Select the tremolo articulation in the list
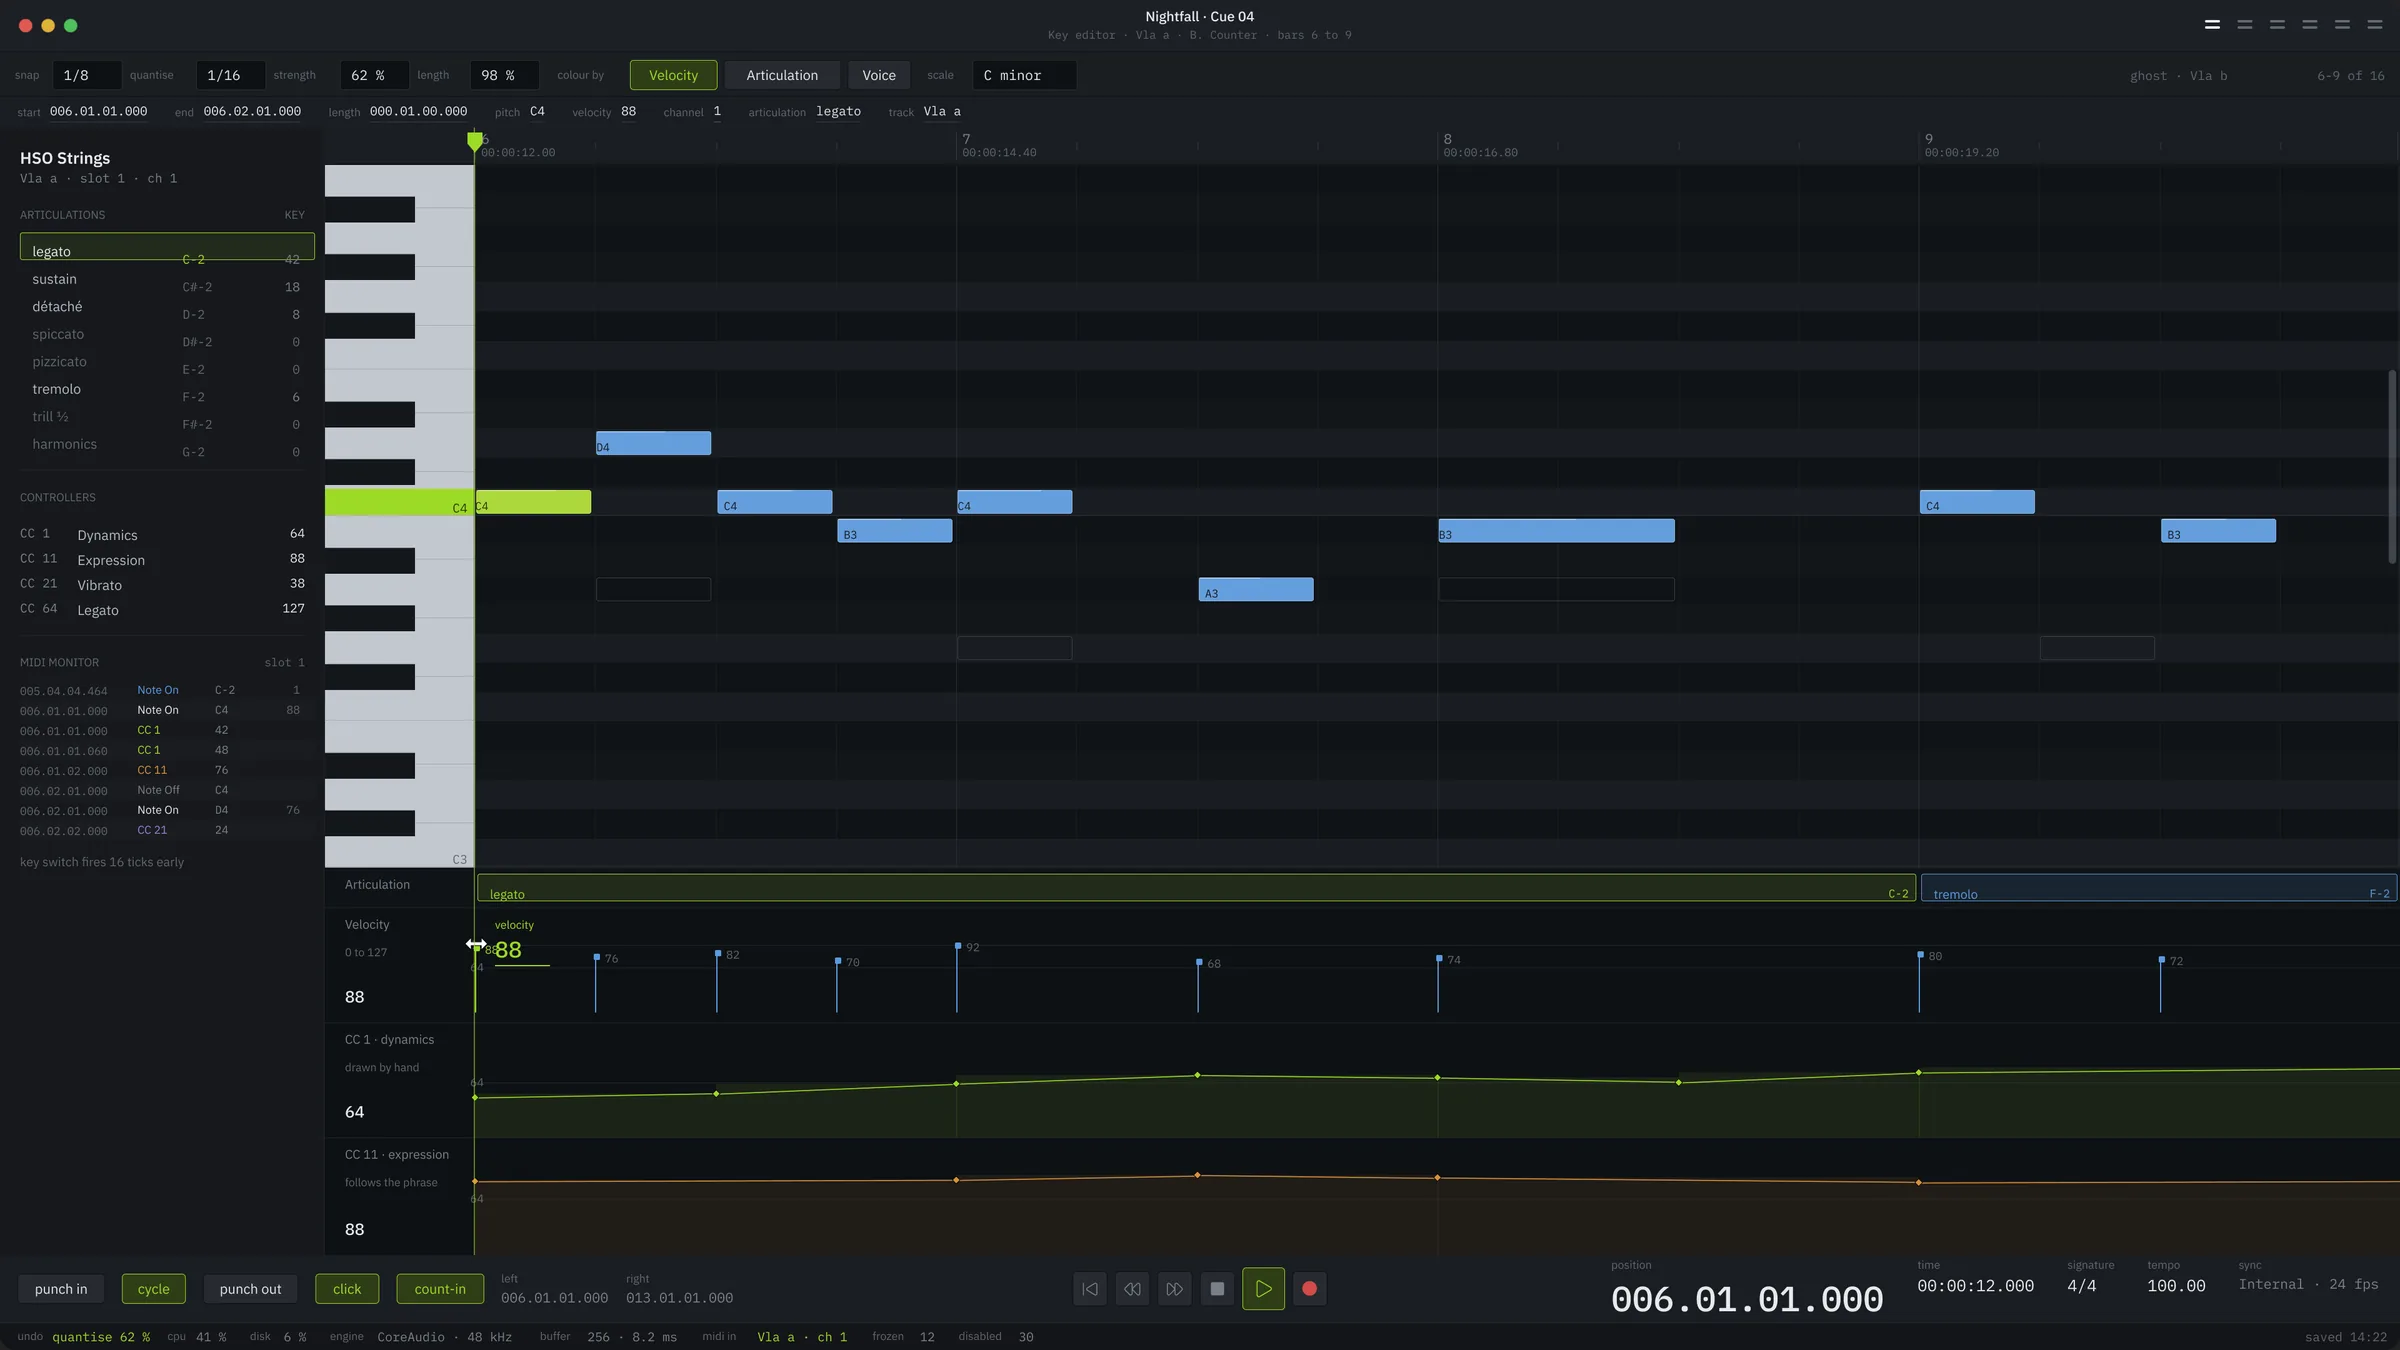2400x1350 pixels. 167,389
